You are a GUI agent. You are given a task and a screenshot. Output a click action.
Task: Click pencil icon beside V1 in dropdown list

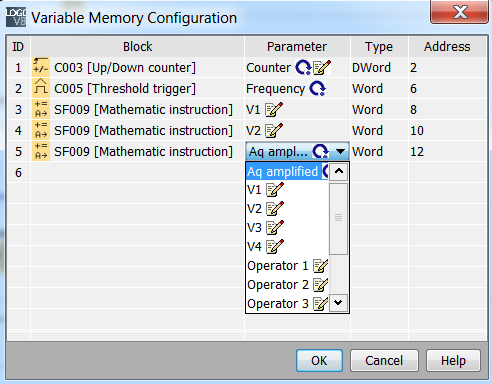[x=275, y=190]
